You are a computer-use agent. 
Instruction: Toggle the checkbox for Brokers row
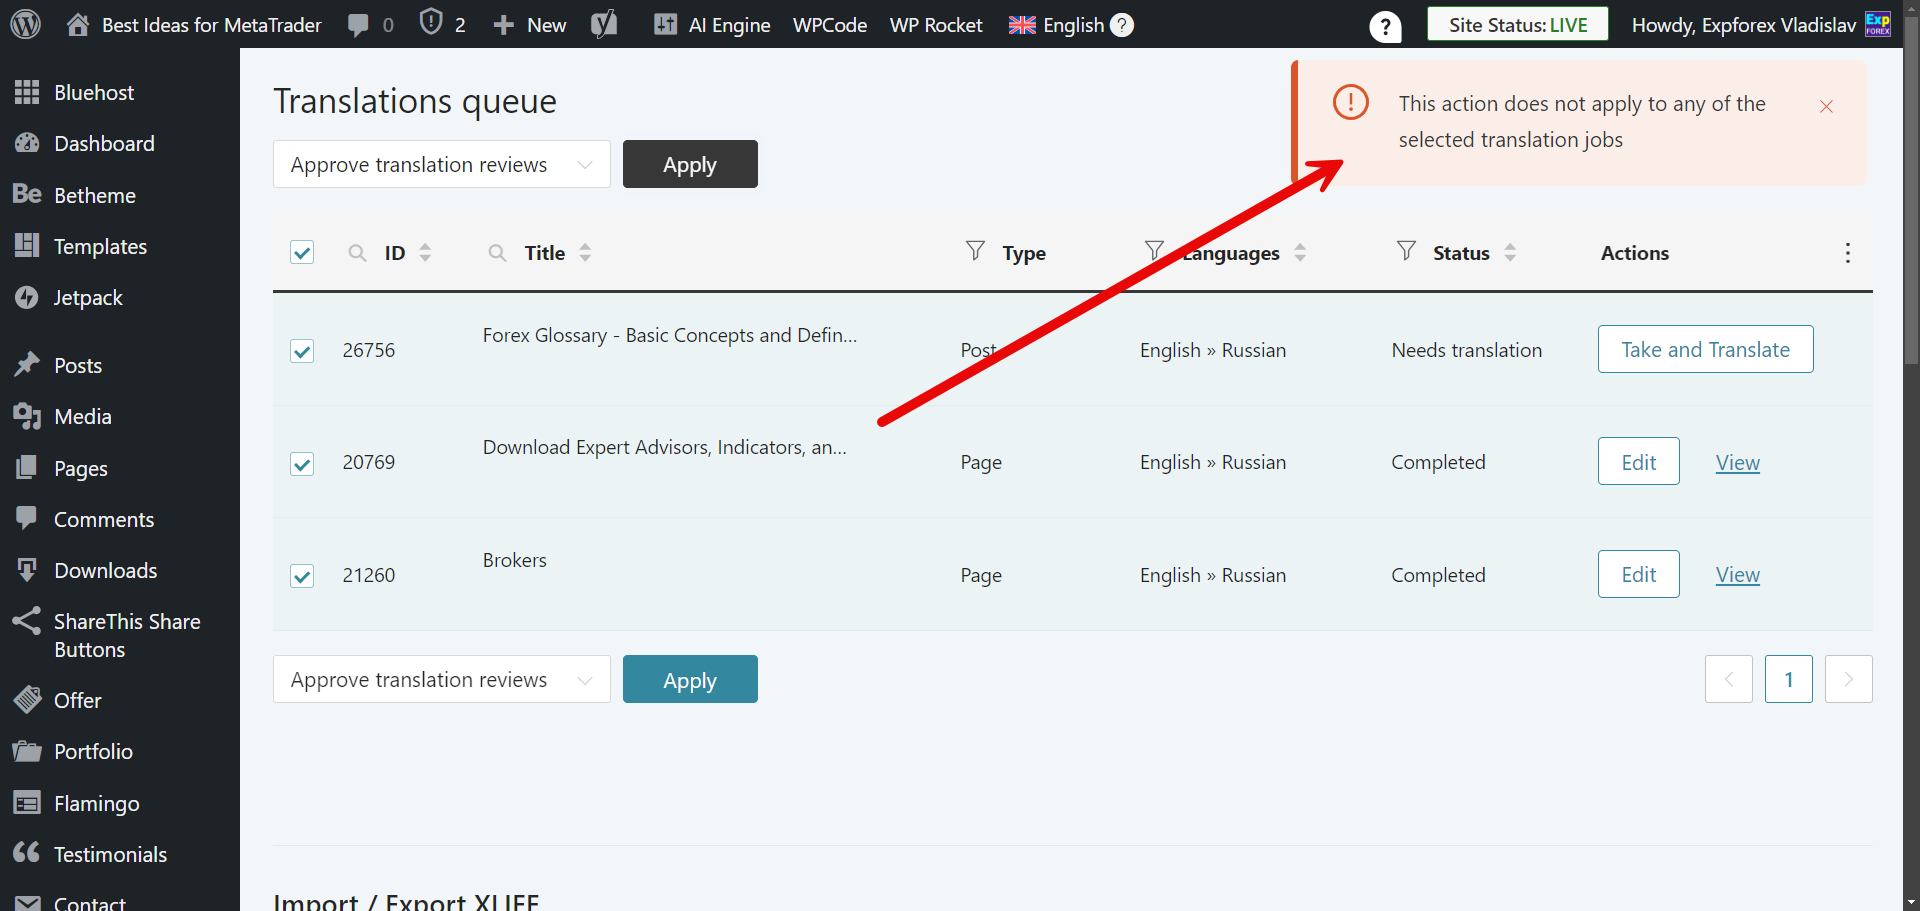click(302, 576)
